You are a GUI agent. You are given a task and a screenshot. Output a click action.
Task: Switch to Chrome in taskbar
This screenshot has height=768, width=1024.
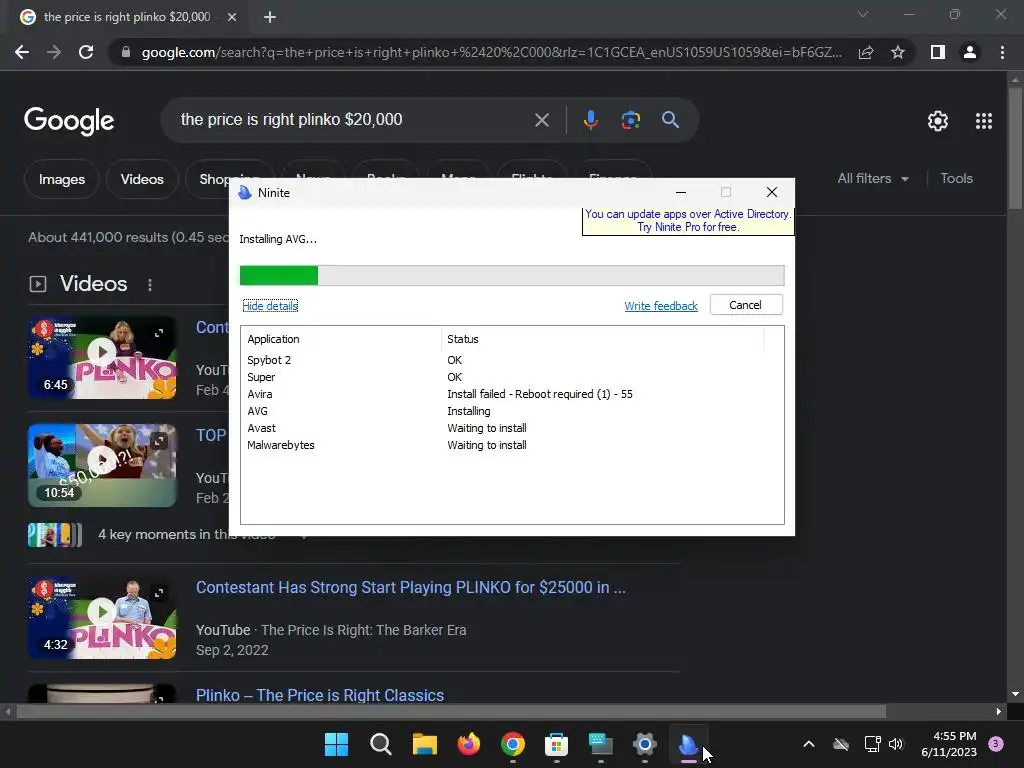(513, 744)
